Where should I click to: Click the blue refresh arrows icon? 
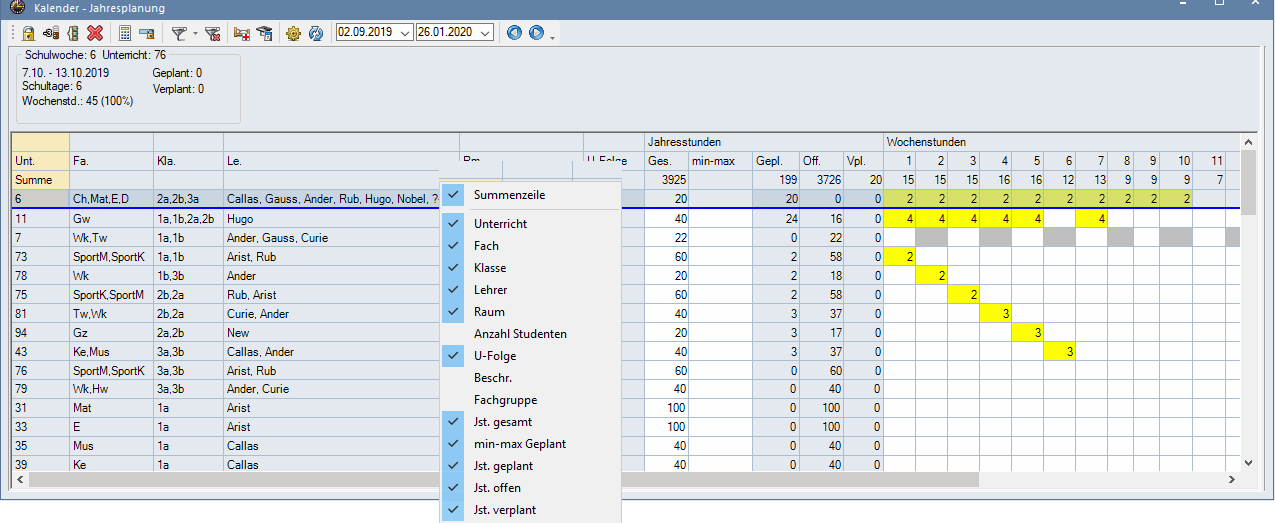pyautogui.click(x=316, y=33)
